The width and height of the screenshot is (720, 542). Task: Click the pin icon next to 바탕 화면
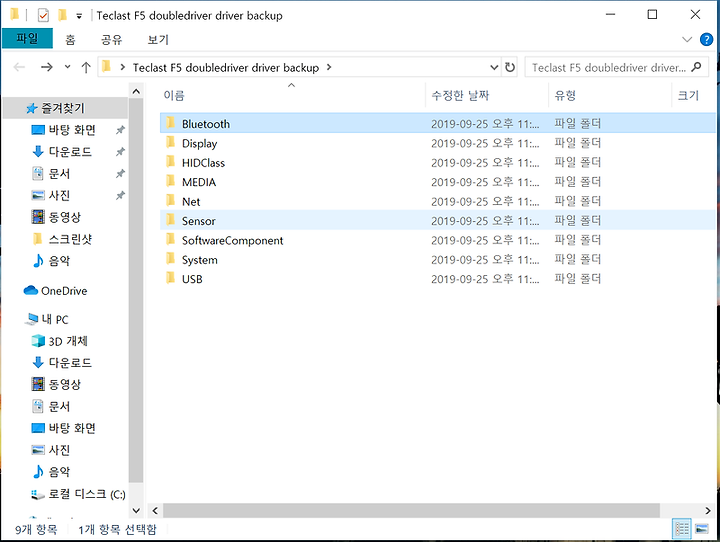coord(120,130)
